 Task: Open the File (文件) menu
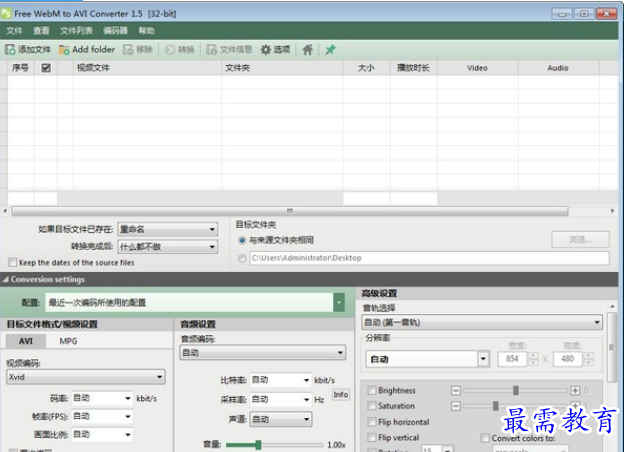coord(14,31)
